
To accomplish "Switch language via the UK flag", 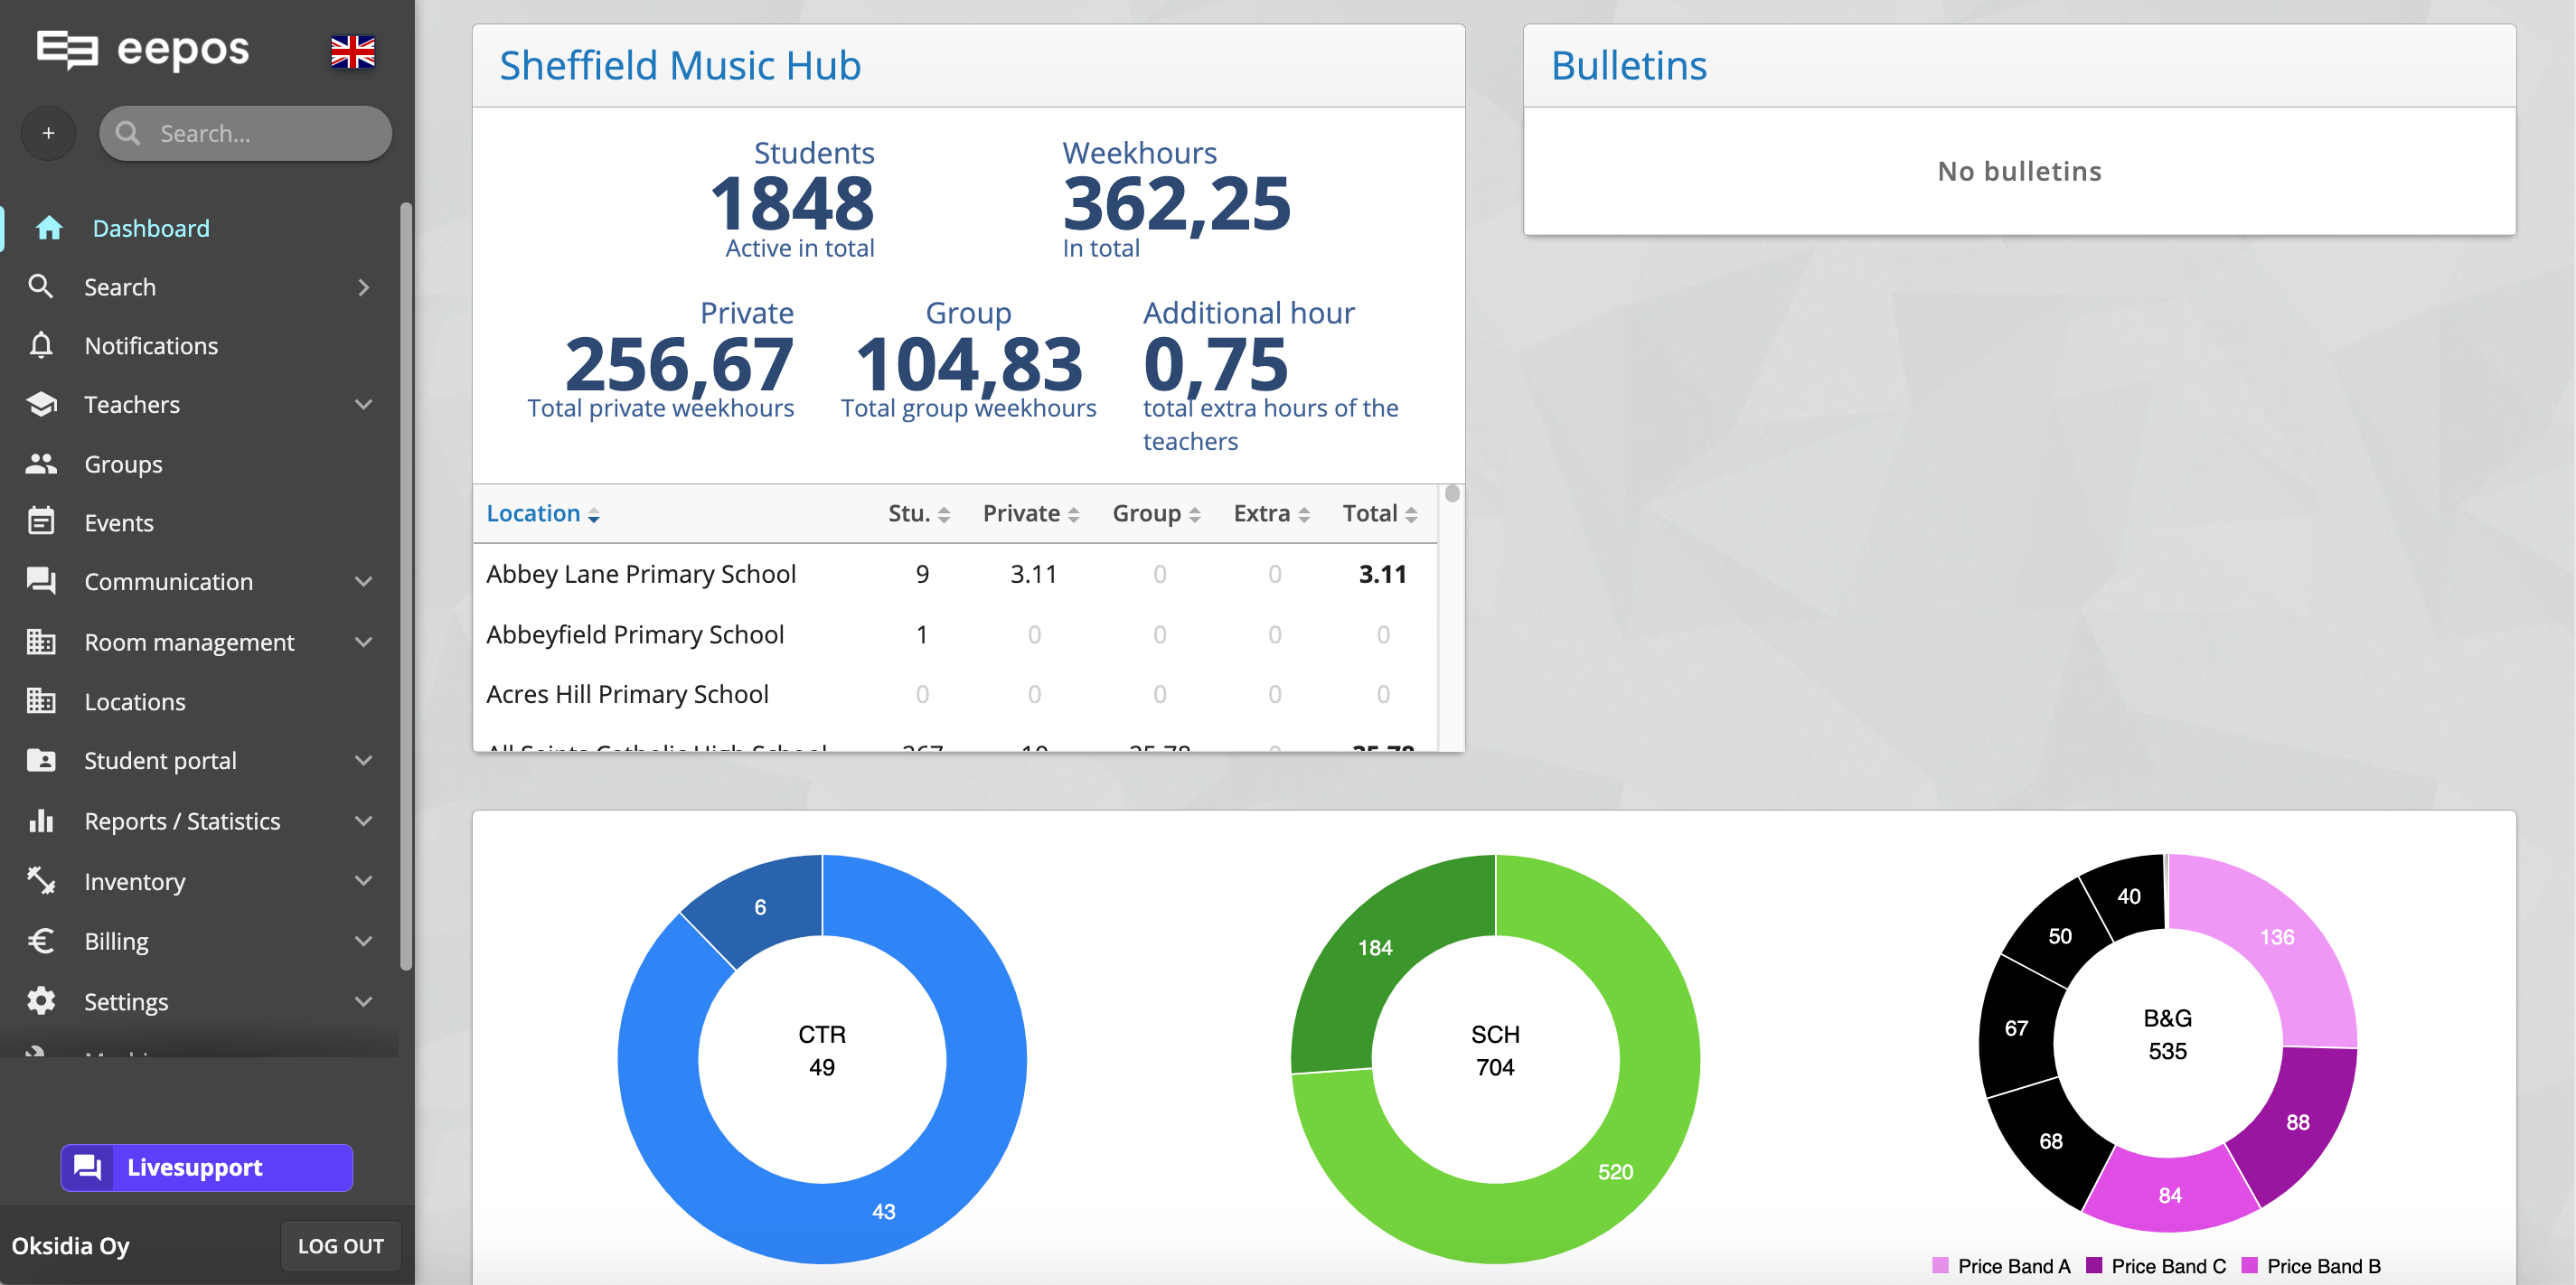I will pos(353,52).
